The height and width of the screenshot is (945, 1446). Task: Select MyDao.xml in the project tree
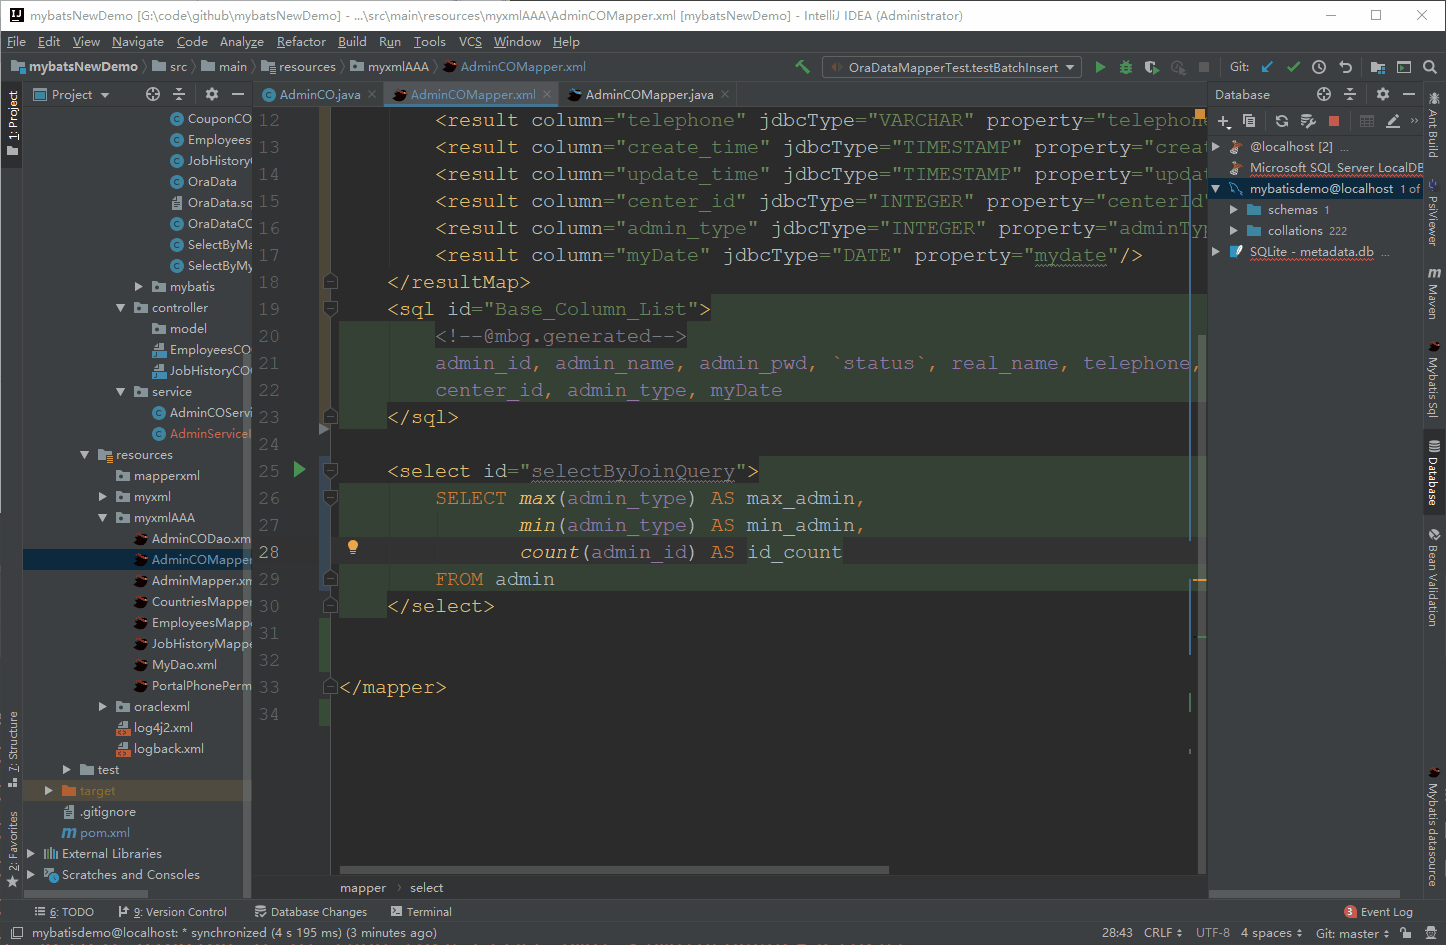[x=176, y=665]
